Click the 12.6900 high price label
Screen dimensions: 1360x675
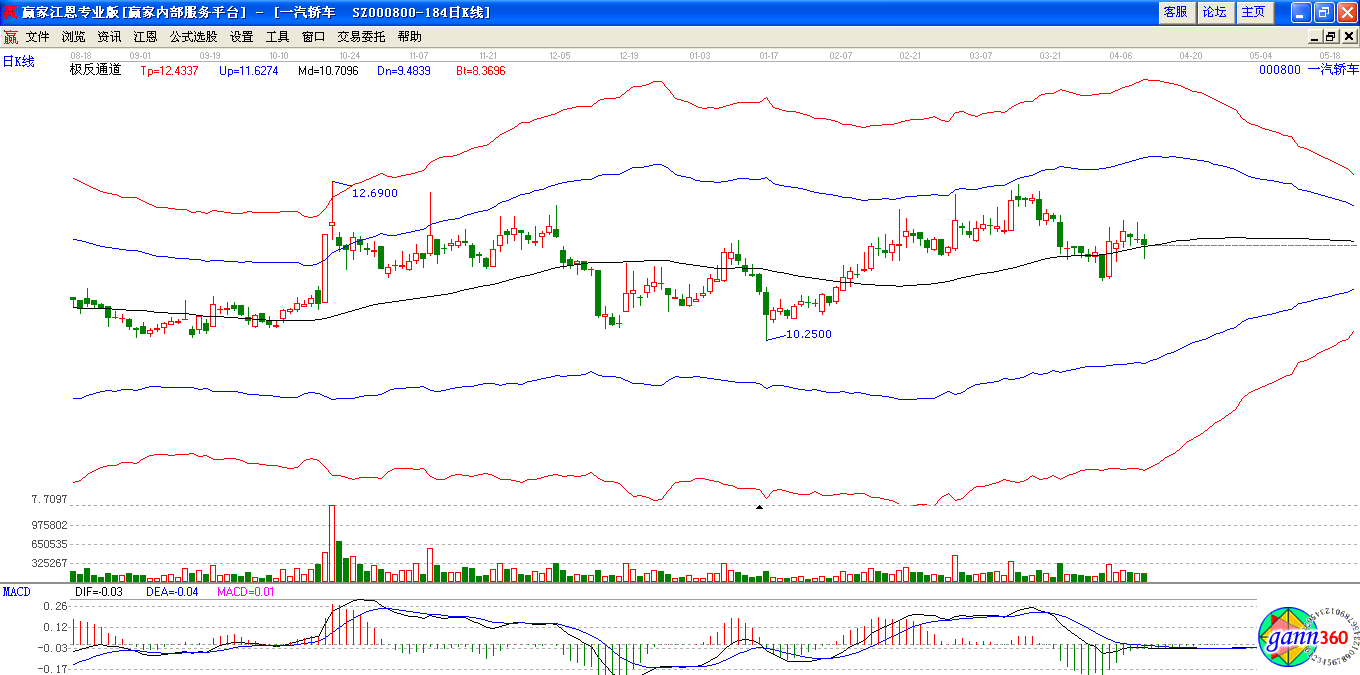[x=375, y=193]
